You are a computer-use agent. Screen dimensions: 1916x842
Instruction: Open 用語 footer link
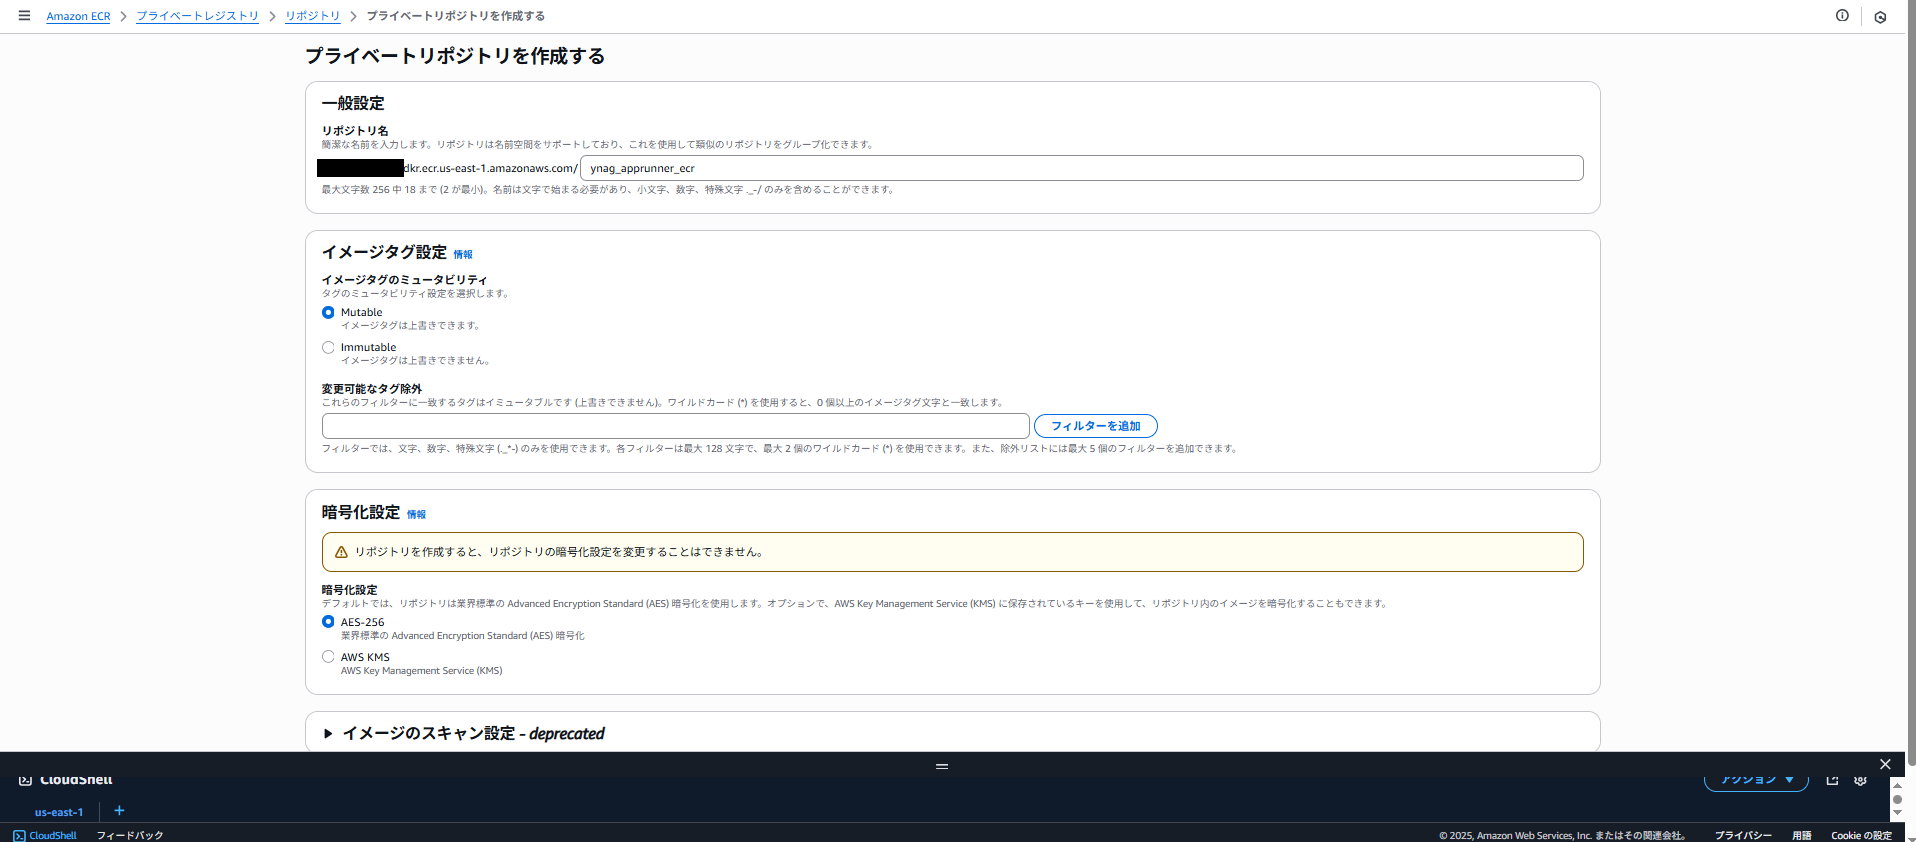tap(1801, 835)
